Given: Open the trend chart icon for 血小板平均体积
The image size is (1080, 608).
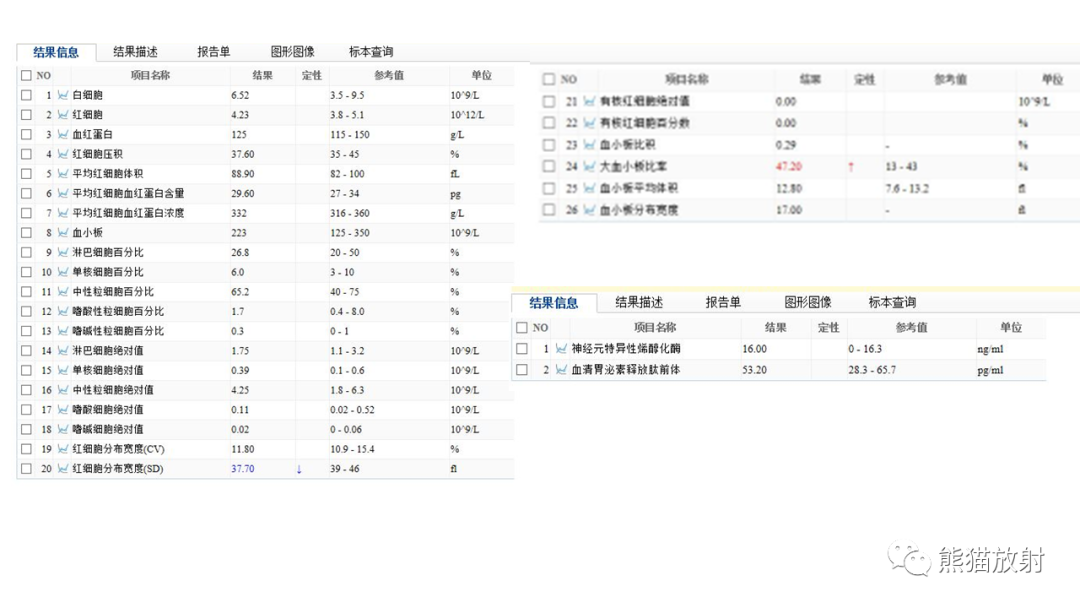Looking at the screenshot, I should (589, 188).
